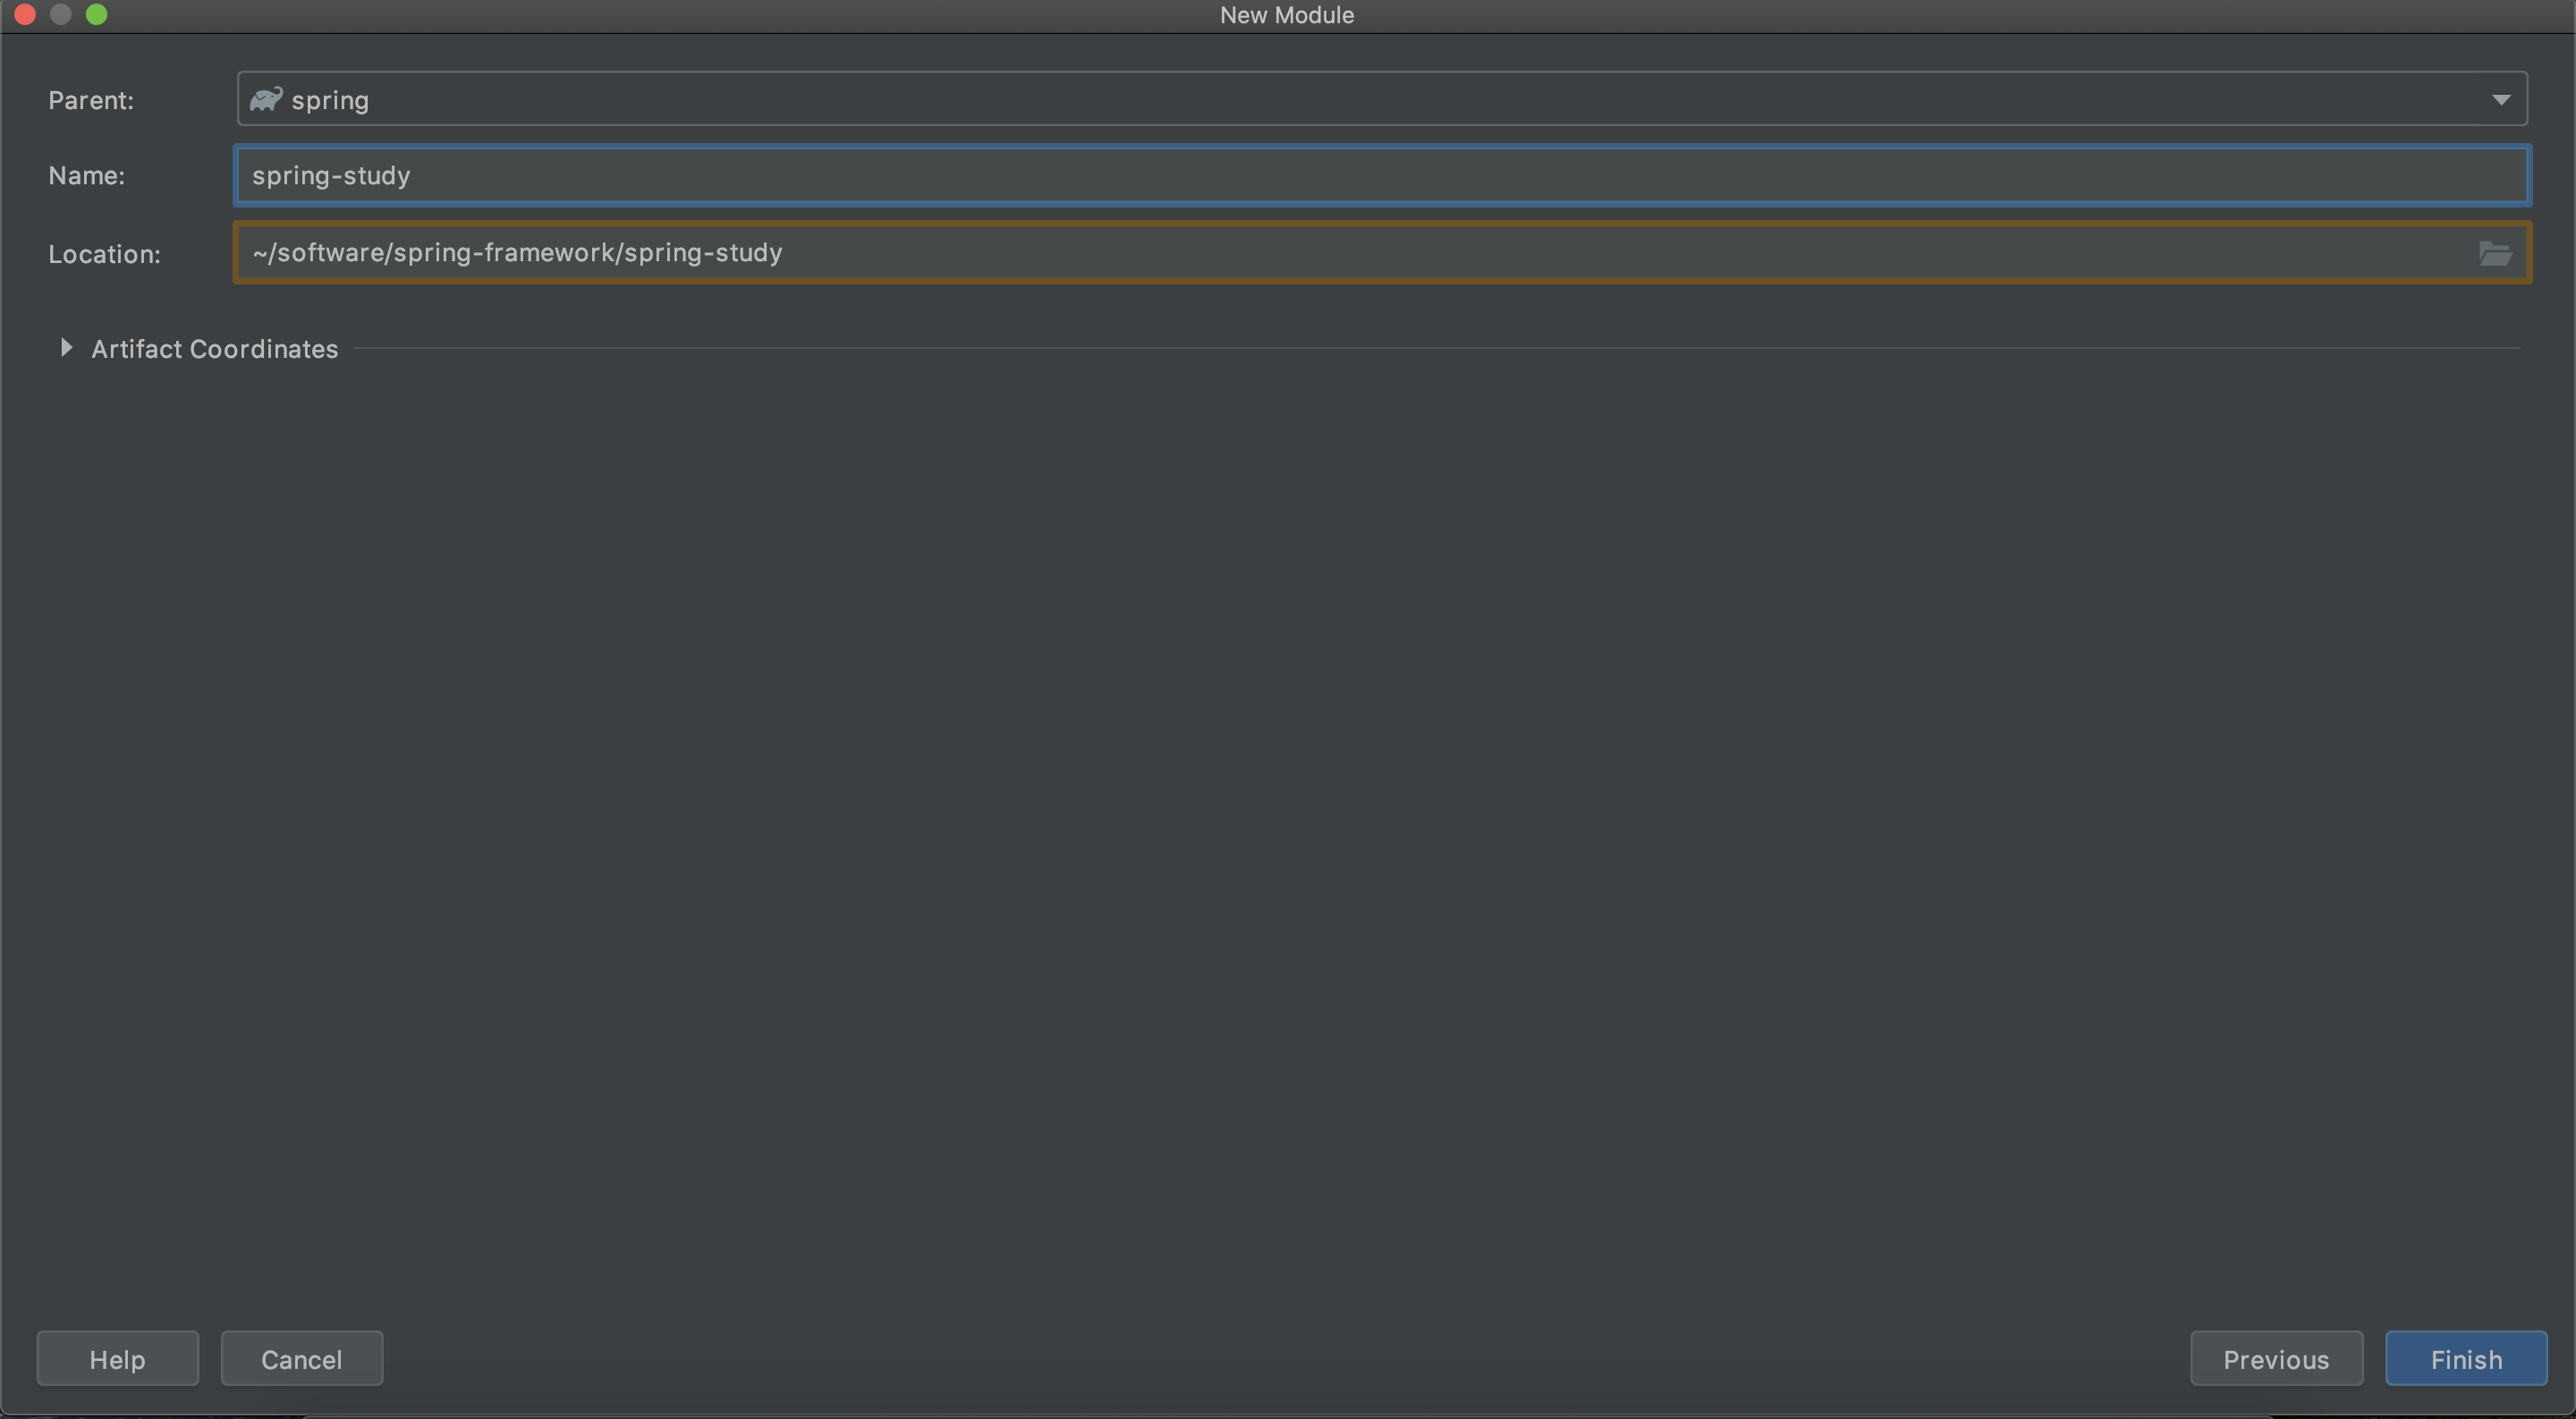2576x1419 pixels.
Task: Expand the Artifact Coordinates section
Action: tap(66, 348)
